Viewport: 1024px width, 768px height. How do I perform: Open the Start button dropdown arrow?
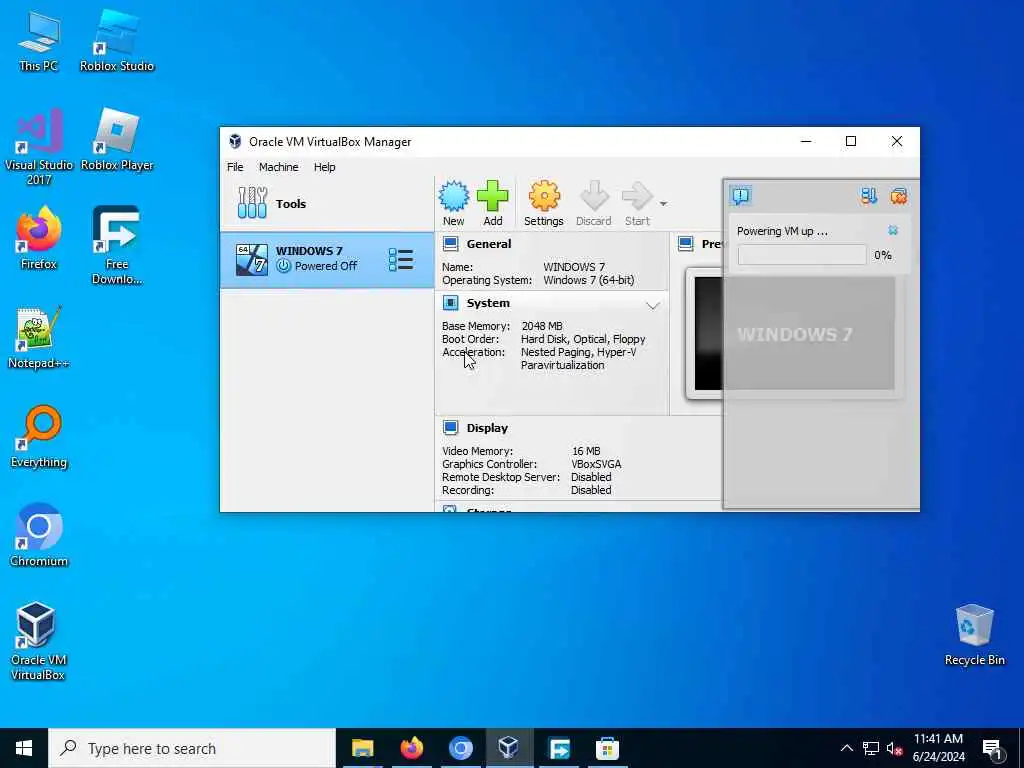tap(663, 204)
